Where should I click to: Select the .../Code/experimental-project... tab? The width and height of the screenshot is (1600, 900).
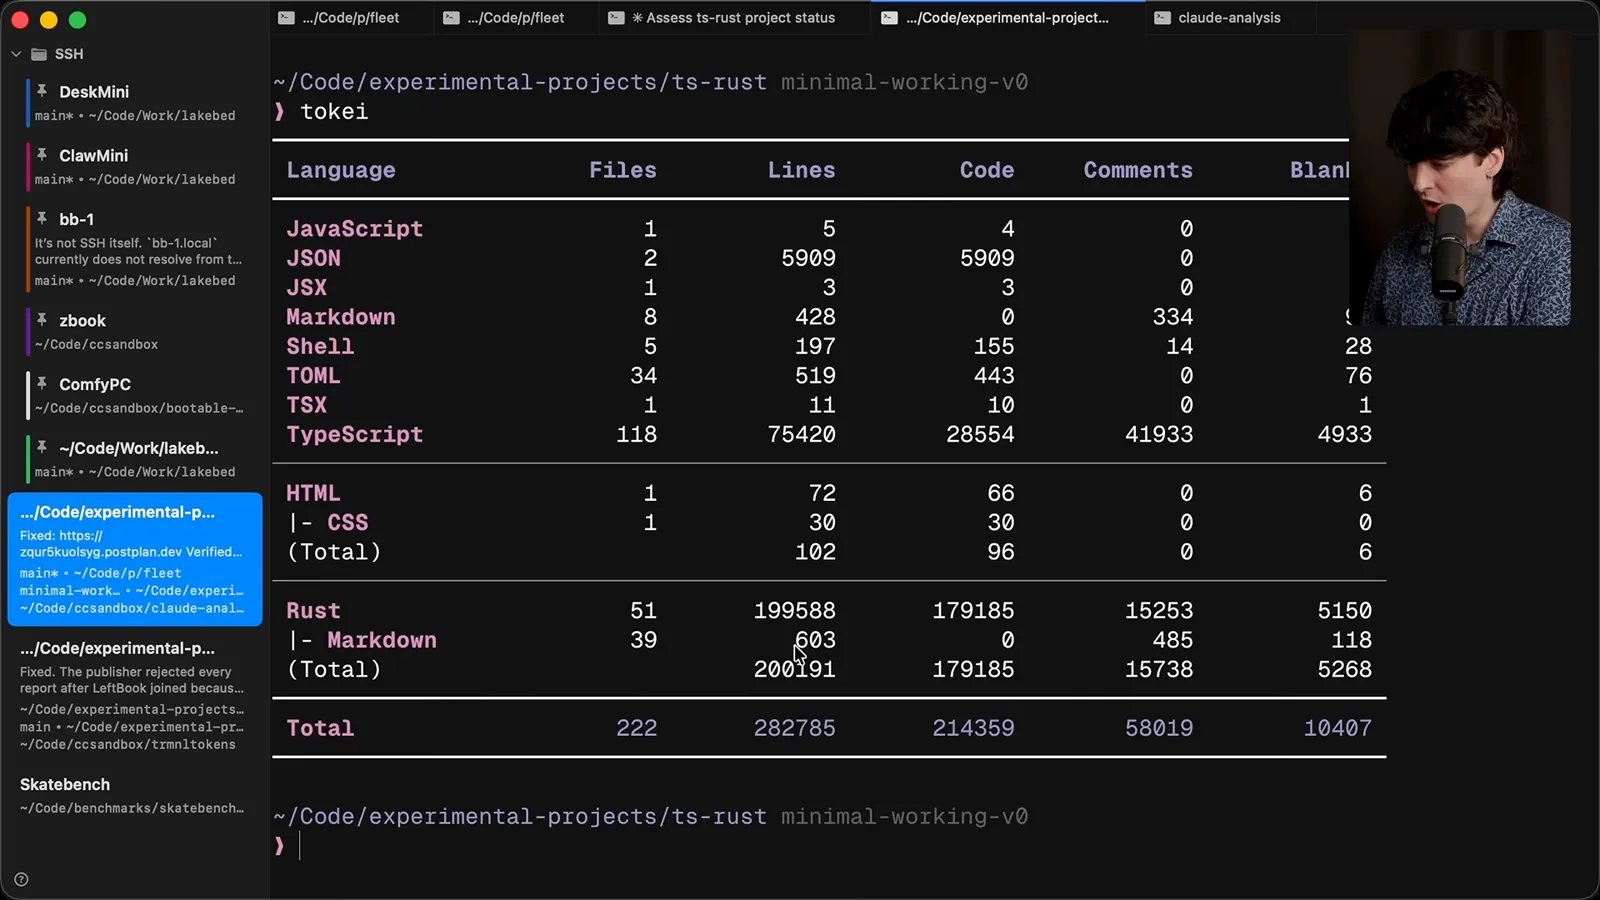pyautogui.click(x=1007, y=18)
